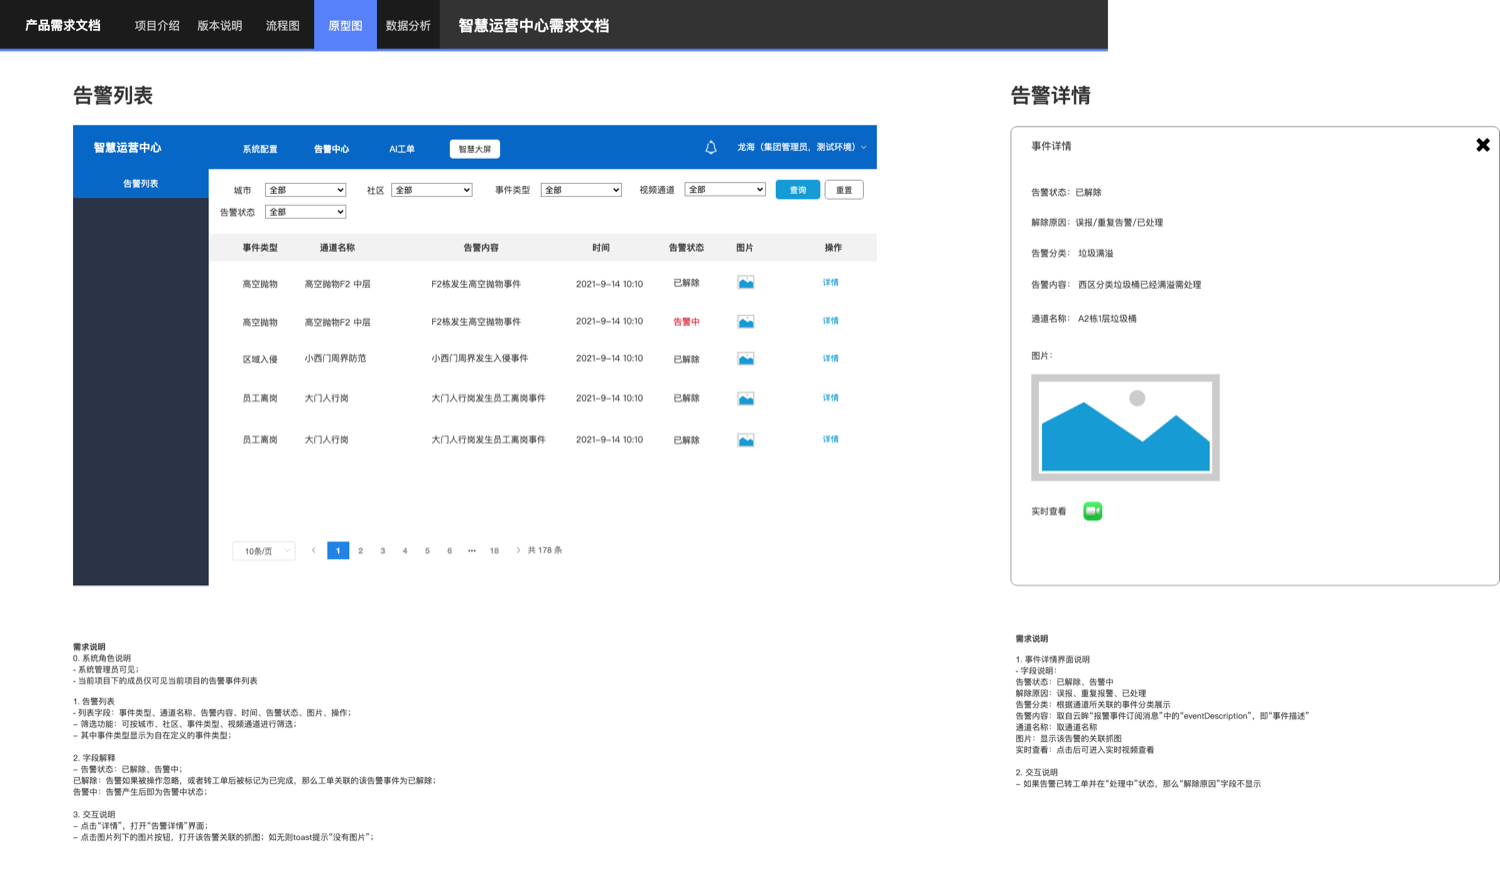Open 系统配置 in the app header
Image resolution: width=1500 pixels, height=886 pixels.
coord(260,149)
